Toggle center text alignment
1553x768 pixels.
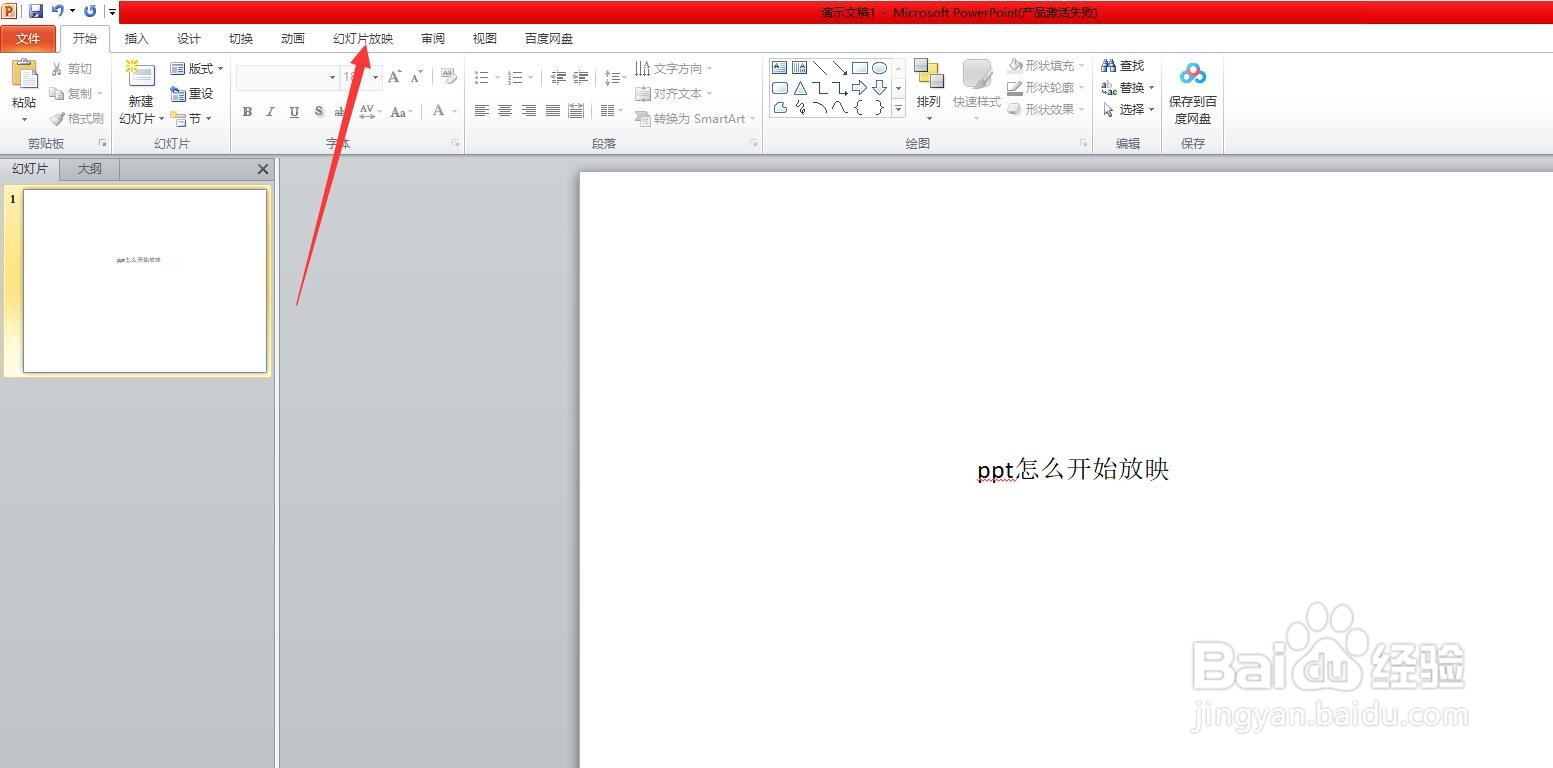click(505, 111)
